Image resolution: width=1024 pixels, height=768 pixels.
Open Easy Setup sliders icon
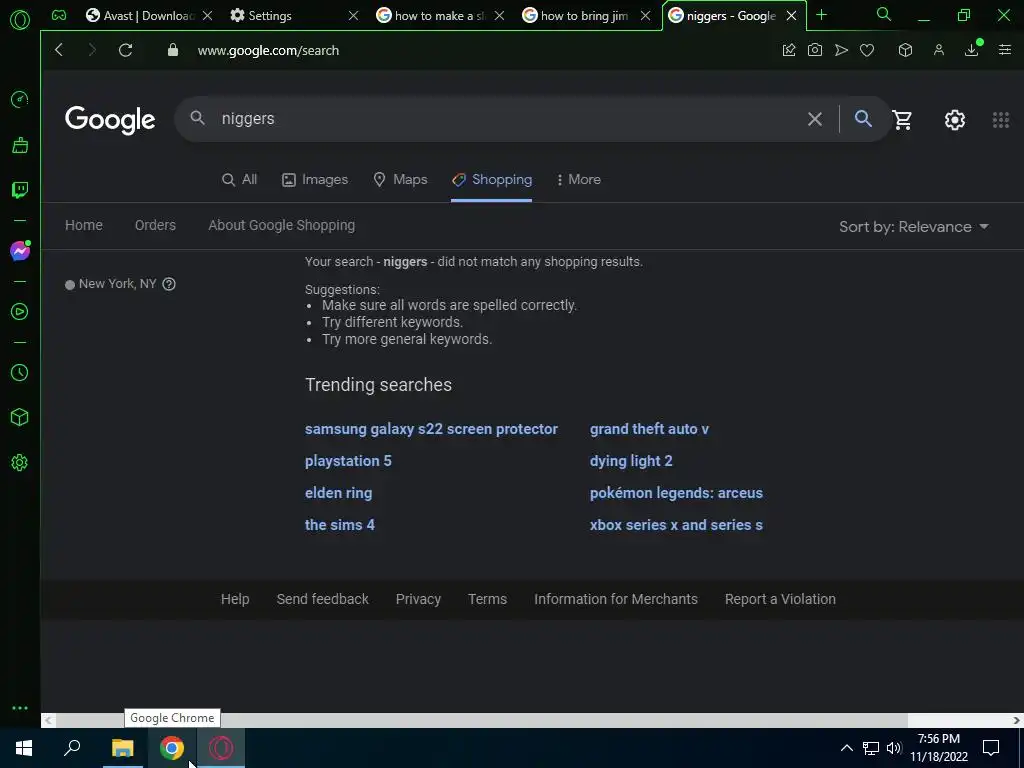1004,50
